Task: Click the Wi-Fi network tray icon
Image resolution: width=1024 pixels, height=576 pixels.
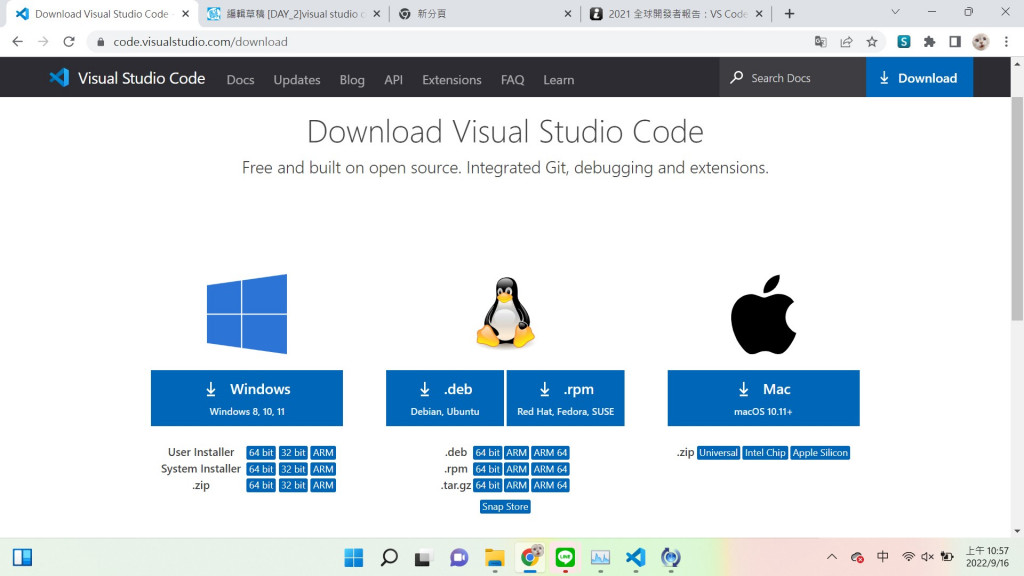Action: (908, 557)
